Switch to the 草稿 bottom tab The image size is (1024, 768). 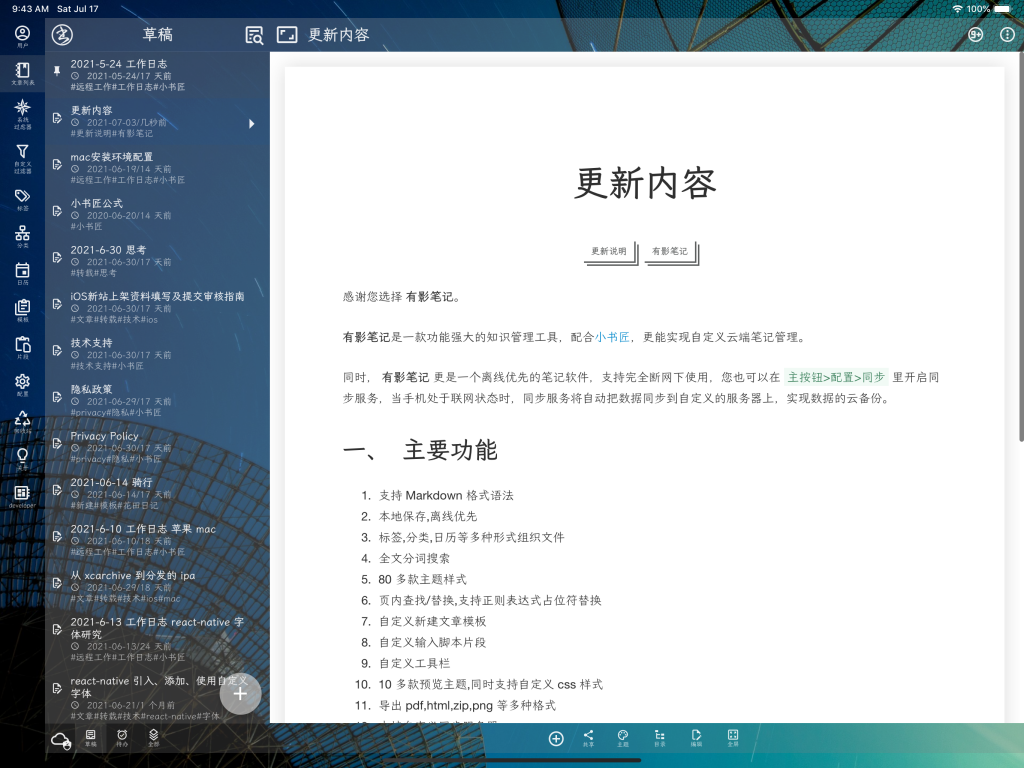(91, 738)
